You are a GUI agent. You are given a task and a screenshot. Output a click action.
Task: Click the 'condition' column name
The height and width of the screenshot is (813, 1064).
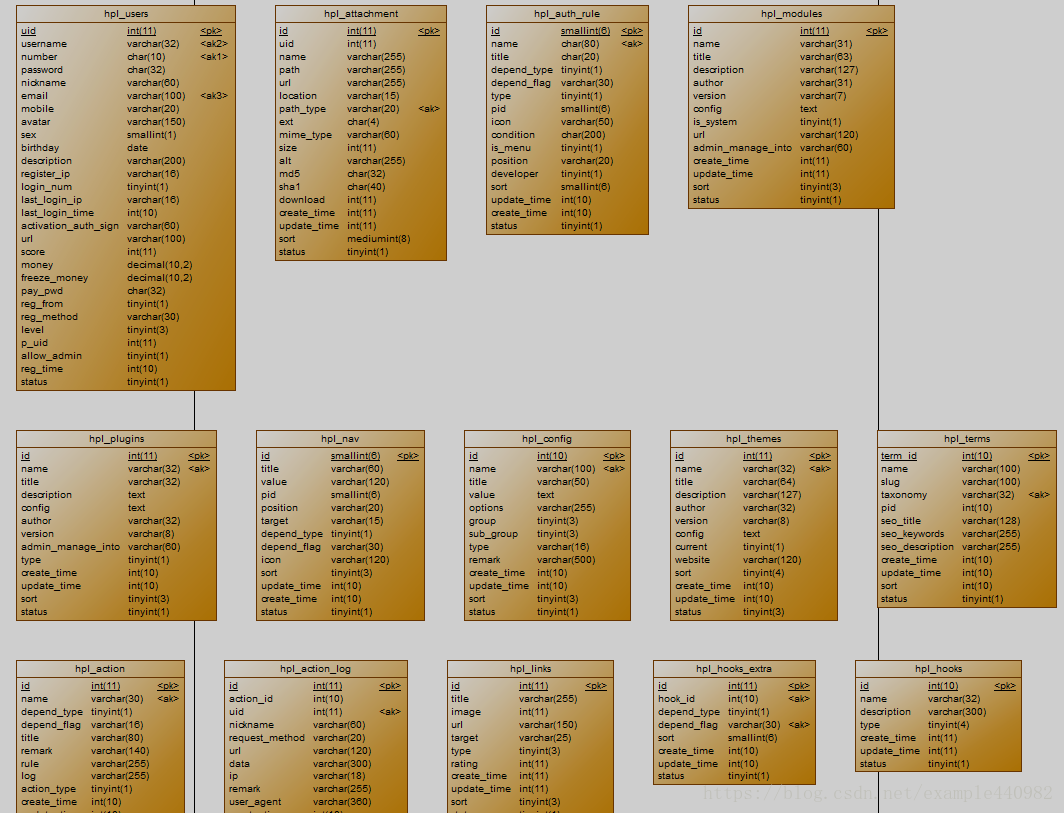tap(513, 135)
